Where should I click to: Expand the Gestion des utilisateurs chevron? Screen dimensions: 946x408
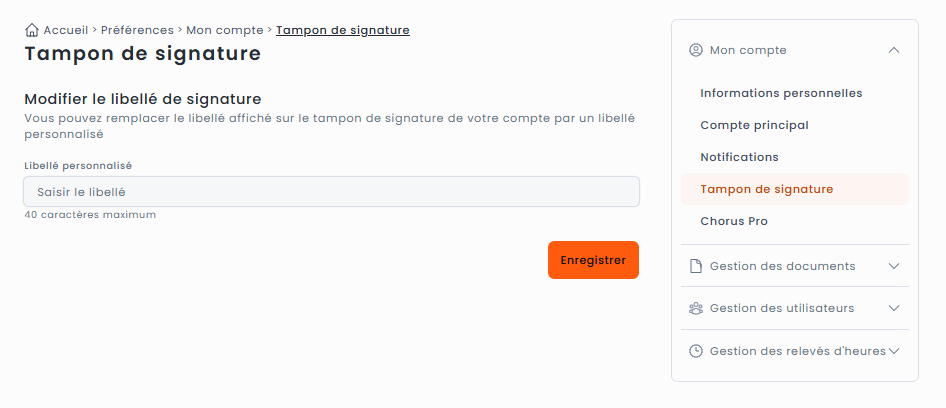[894, 308]
